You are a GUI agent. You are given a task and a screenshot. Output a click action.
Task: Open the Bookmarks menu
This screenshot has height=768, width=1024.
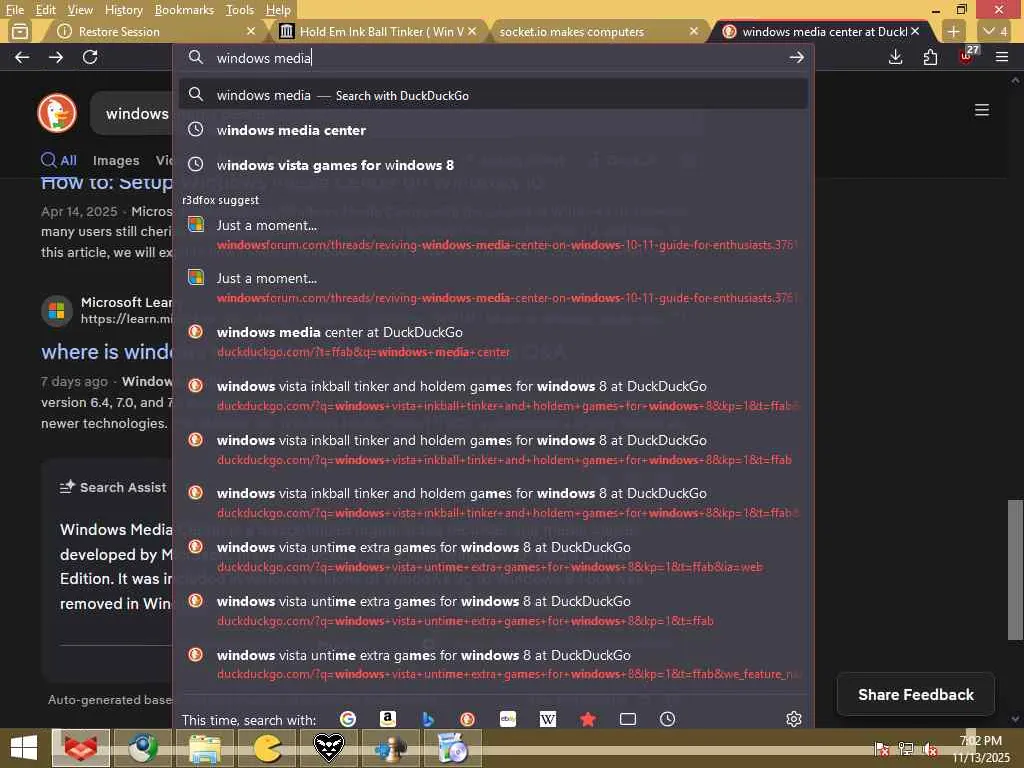[x=184, y=10]
